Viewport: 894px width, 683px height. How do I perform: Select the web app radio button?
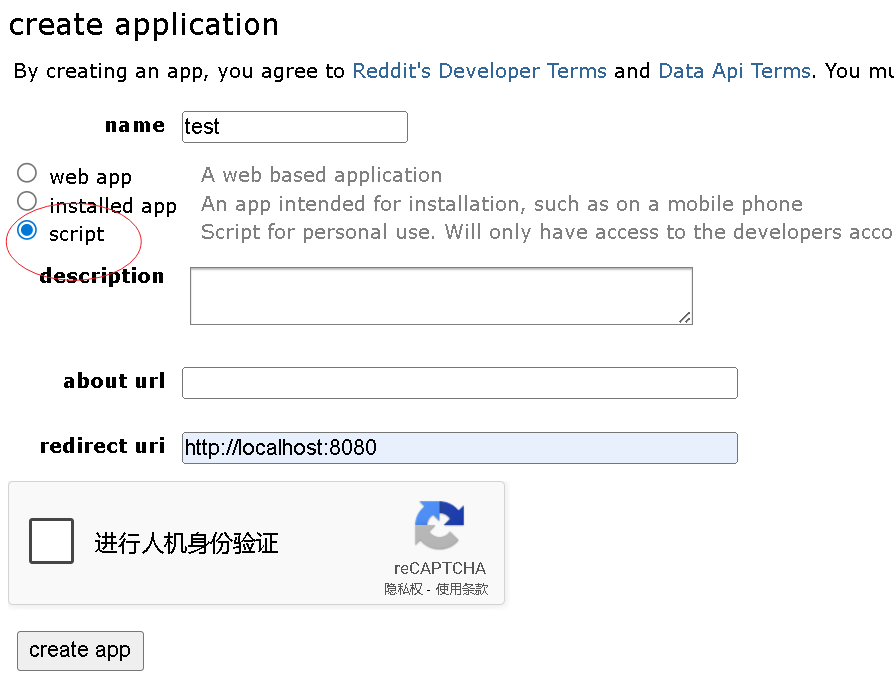(x=27, y=172)
